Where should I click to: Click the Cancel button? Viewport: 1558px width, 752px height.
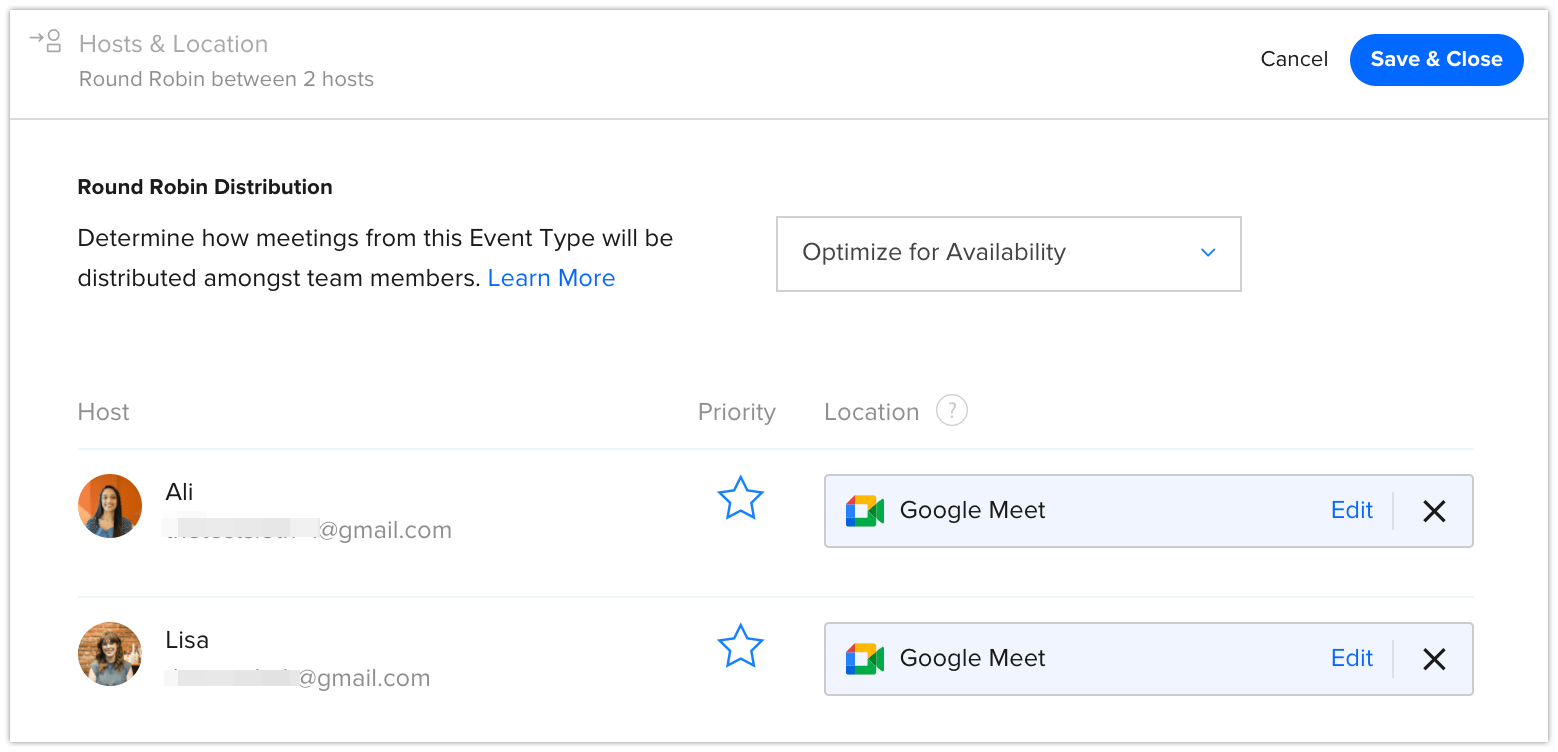1294,60
